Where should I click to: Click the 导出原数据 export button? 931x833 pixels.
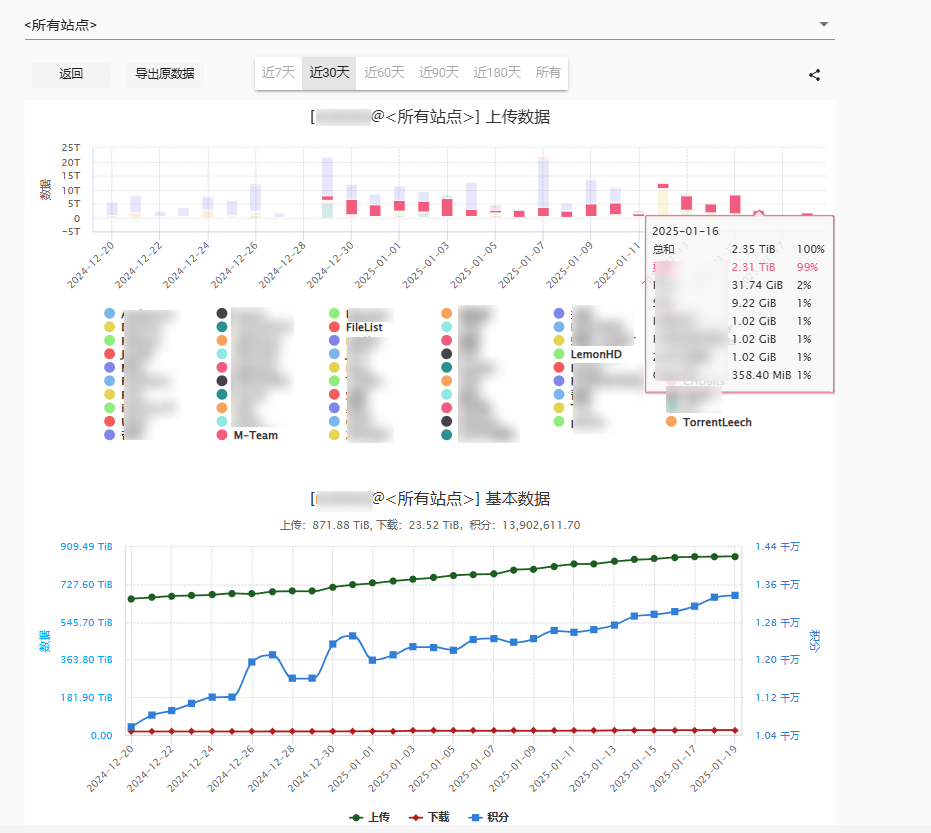point(165,74)
